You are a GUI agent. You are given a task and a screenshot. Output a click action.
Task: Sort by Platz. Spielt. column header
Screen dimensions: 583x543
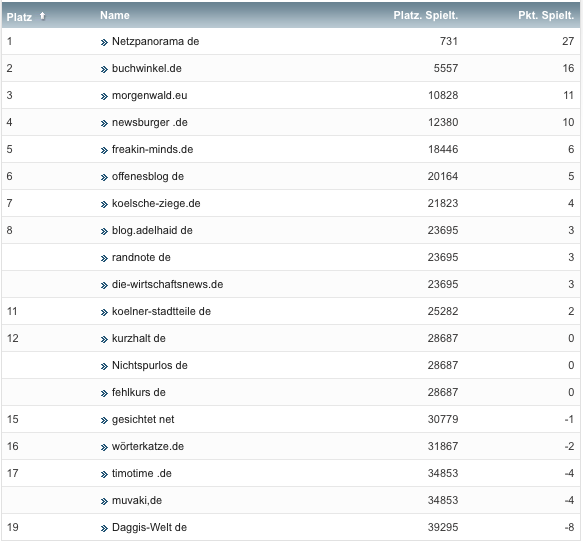(x=426, y=15)
